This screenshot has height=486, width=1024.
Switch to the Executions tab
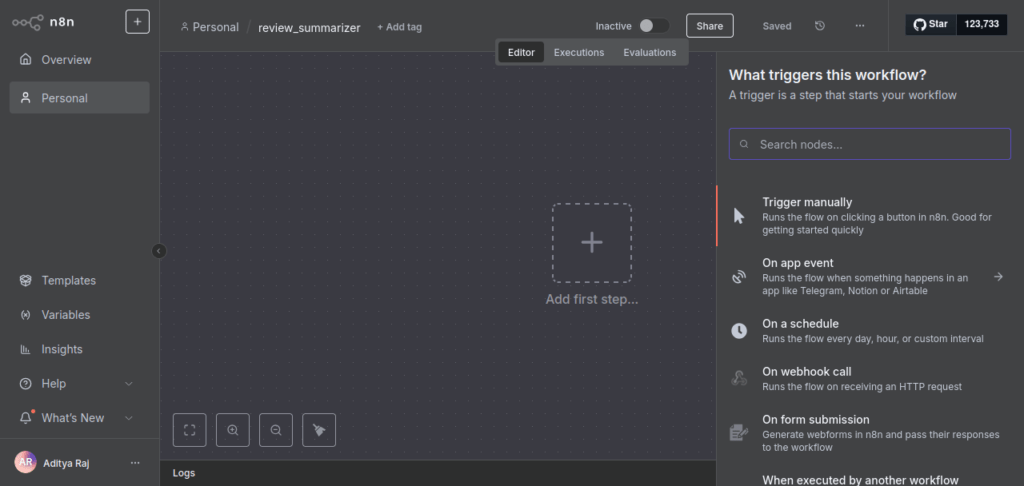click(579, 52)
